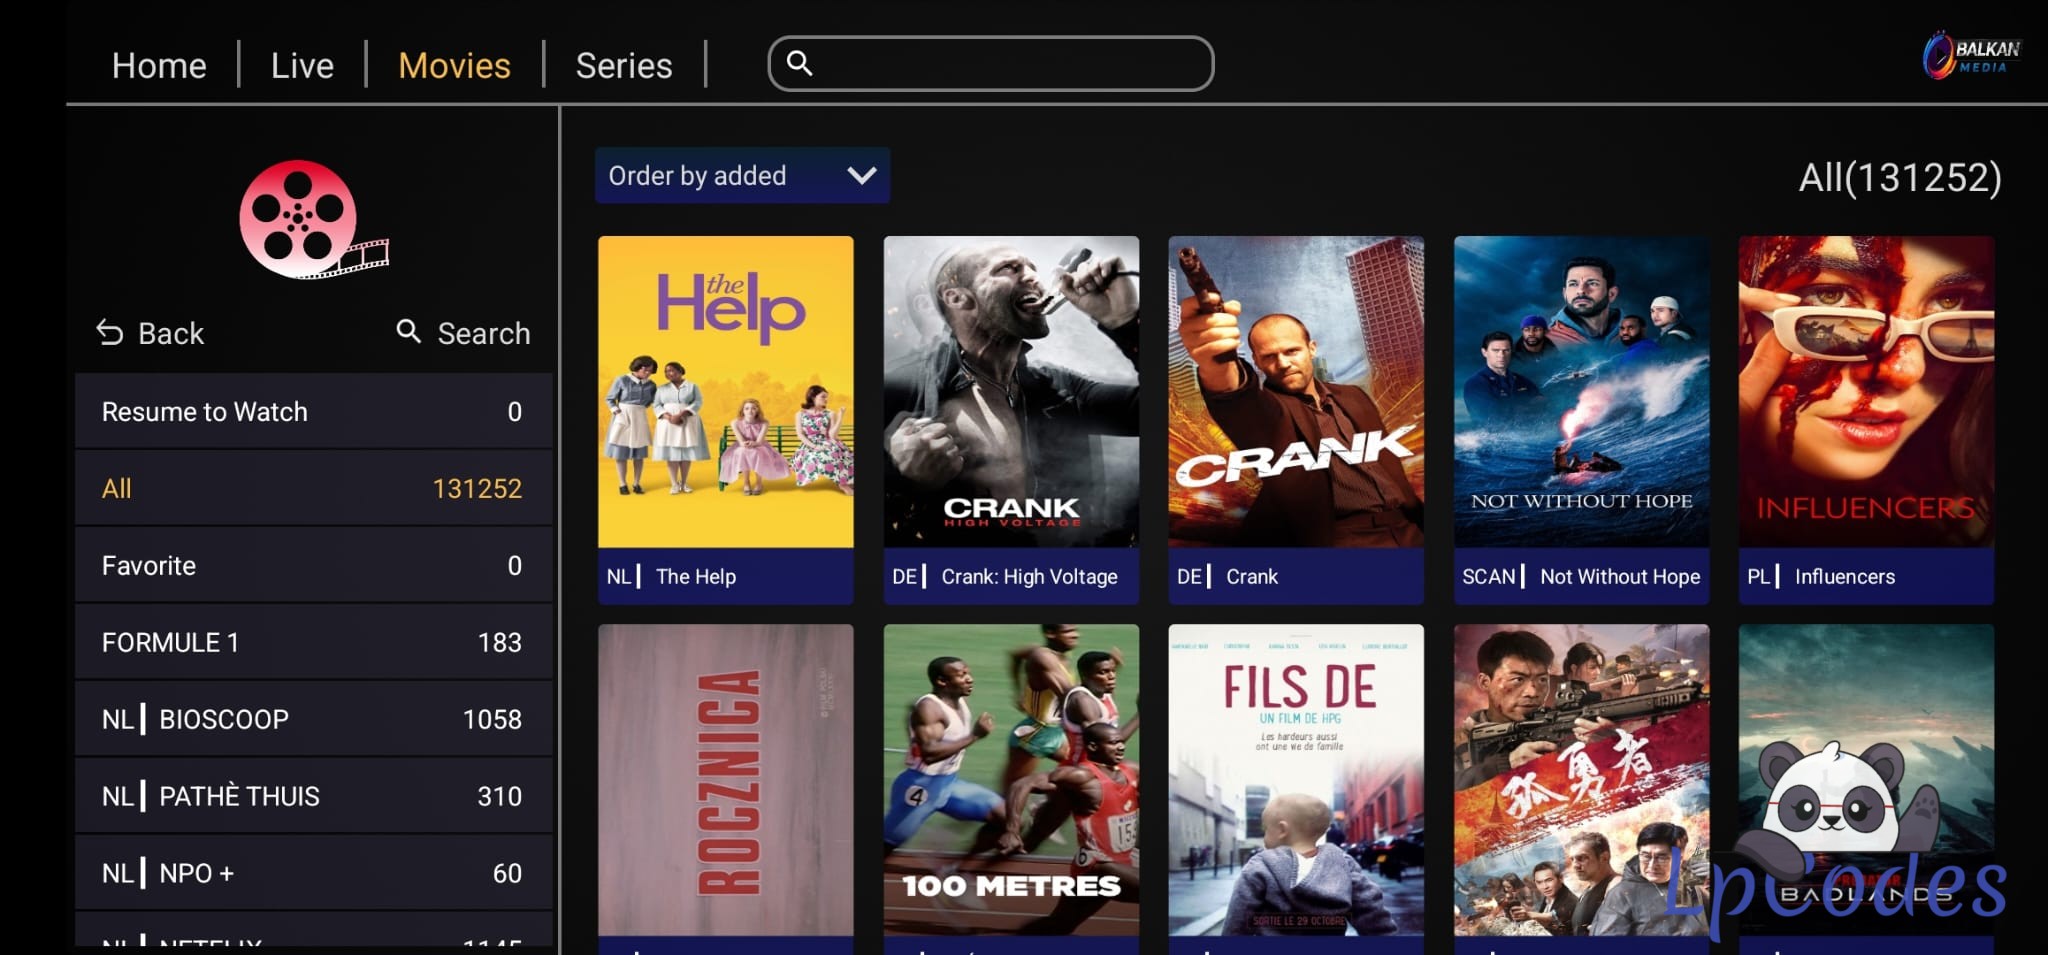Open the Live tab
The image size is (2048, 955).
pyautogui.click(x=302, y=66)
